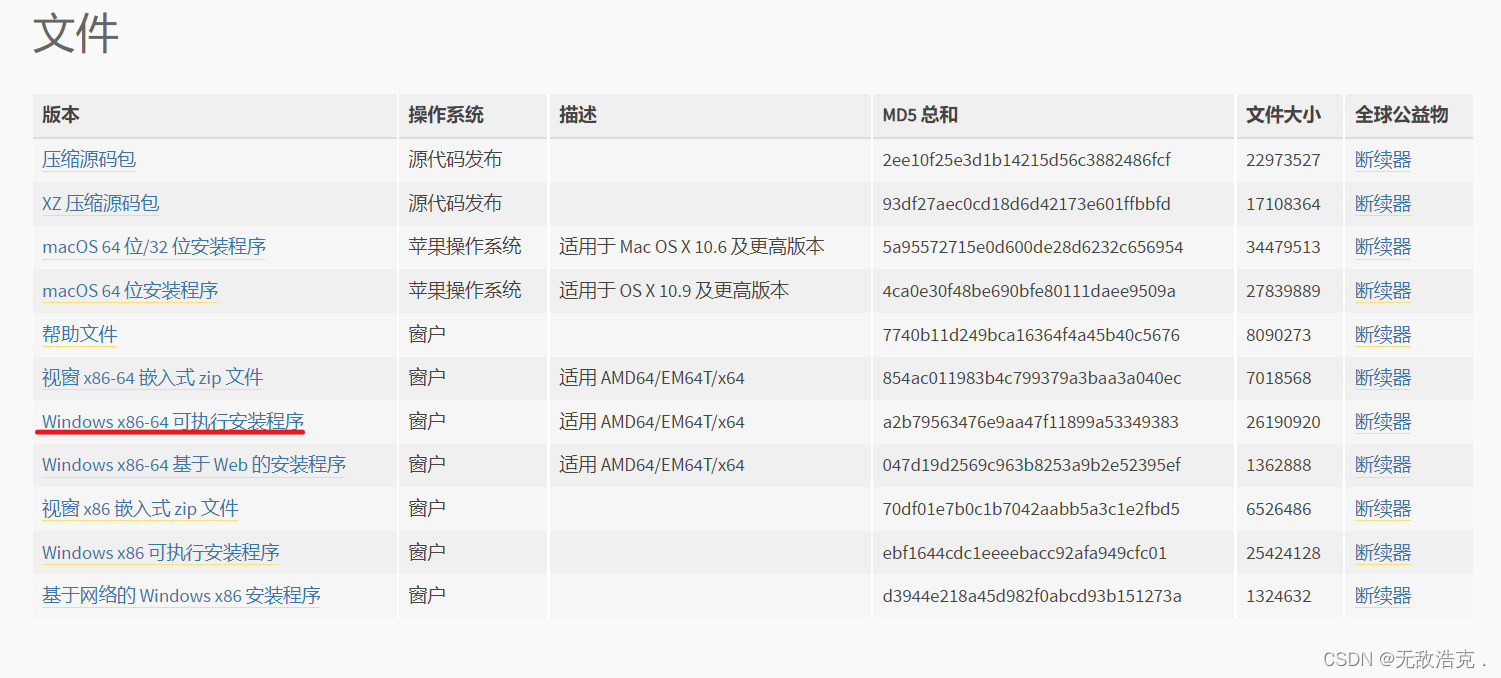Open the 帮助文件 link
Screen dimensions: 1501x678
tap(80, 334)
